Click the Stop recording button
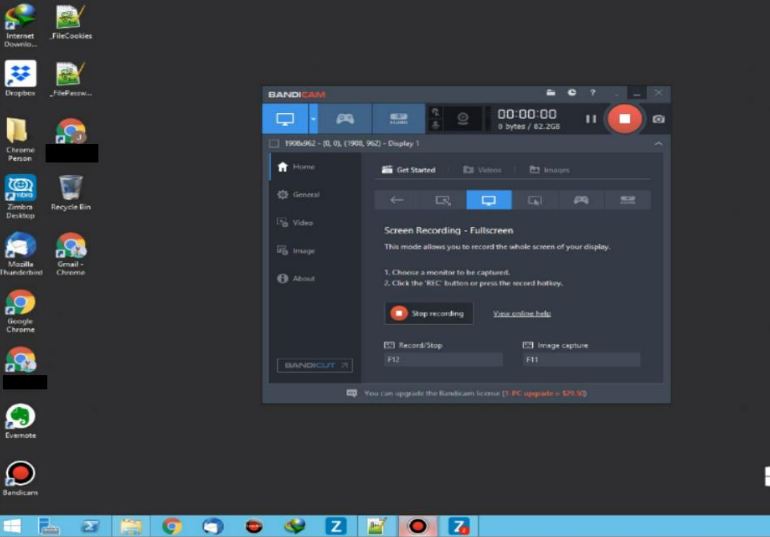The height and width of the screenshot is (537, 770). point(429,313)
